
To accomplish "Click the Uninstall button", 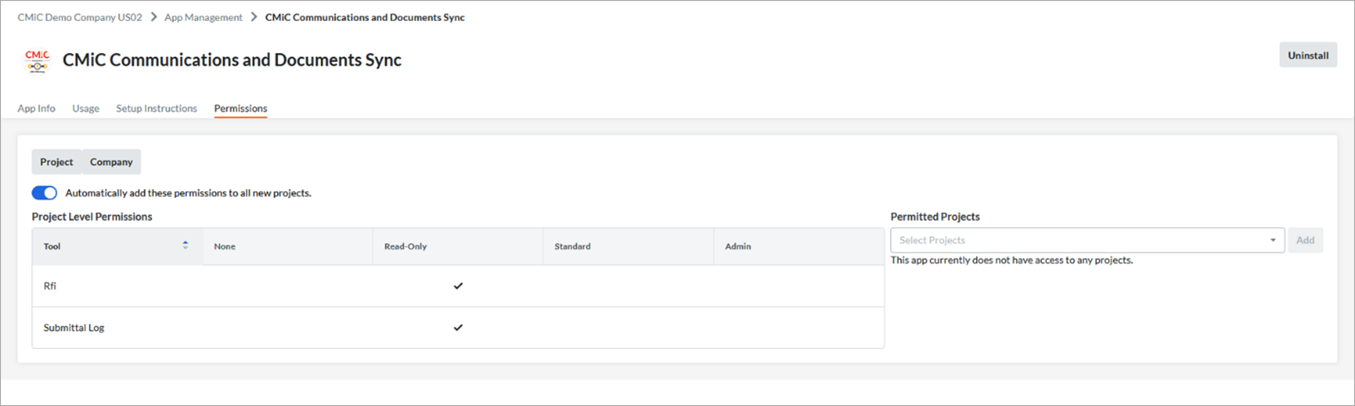I will pyautogui.click(x=1308, y=55).
